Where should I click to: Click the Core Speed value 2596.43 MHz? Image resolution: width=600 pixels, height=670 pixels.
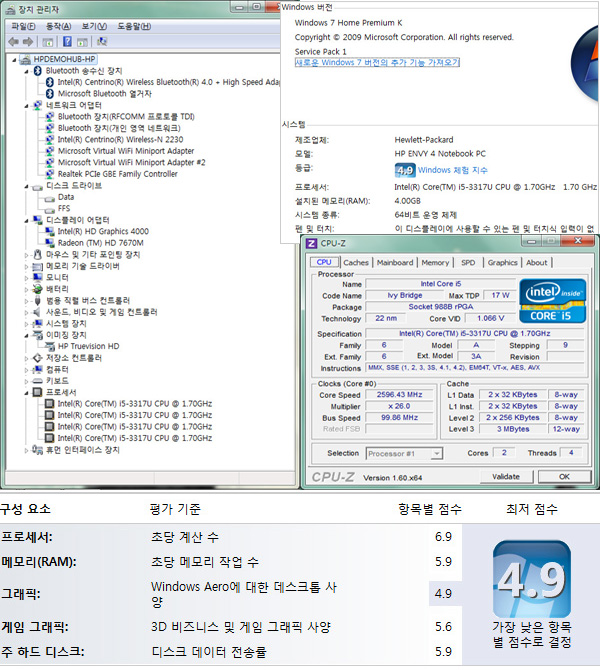pyautogui.click(x=400, y=395)
